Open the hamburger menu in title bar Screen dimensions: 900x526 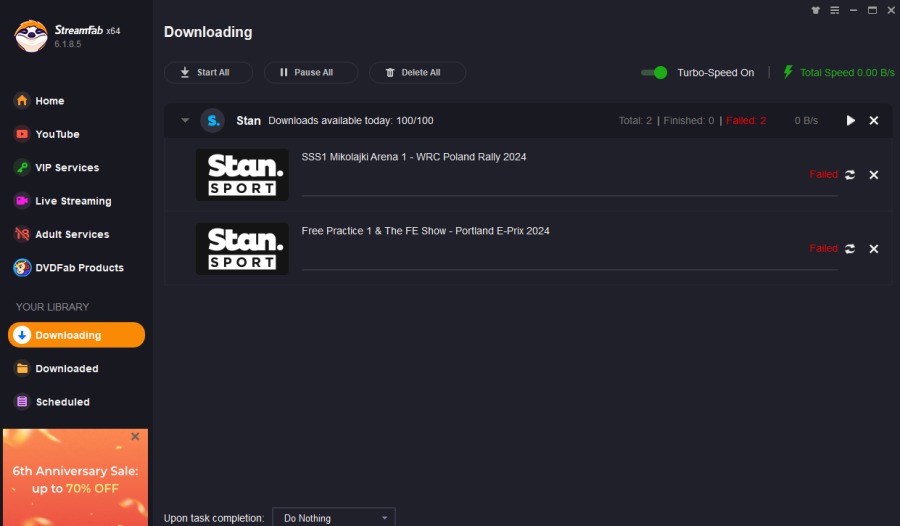(x=835, y=10)
